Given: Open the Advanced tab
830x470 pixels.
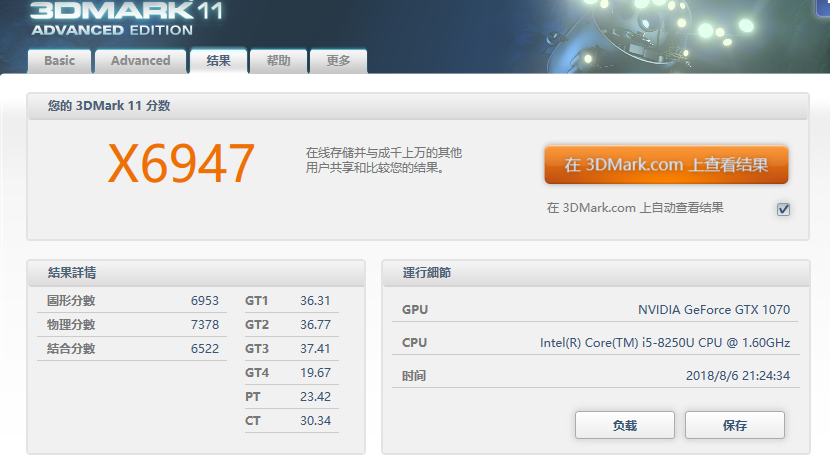Looking at the screenshot, I should 140,61.
